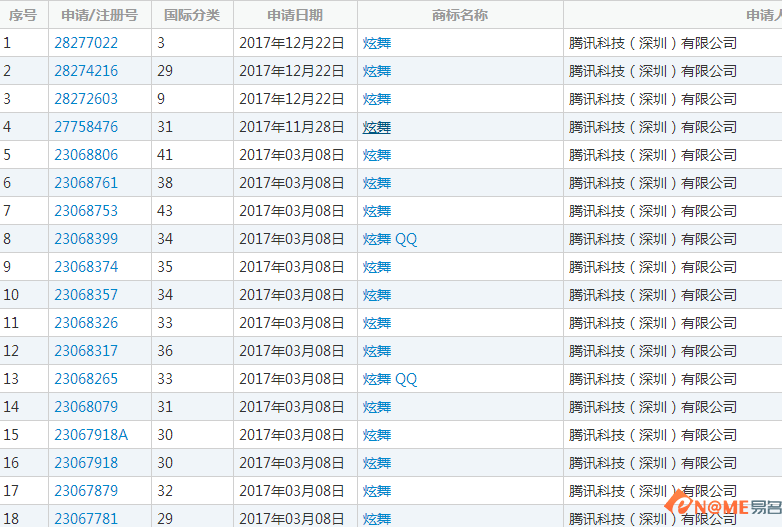Open record 23068399 for 炫舞 QQ
This screenshot has height=527, width=782.
point(86,239)
